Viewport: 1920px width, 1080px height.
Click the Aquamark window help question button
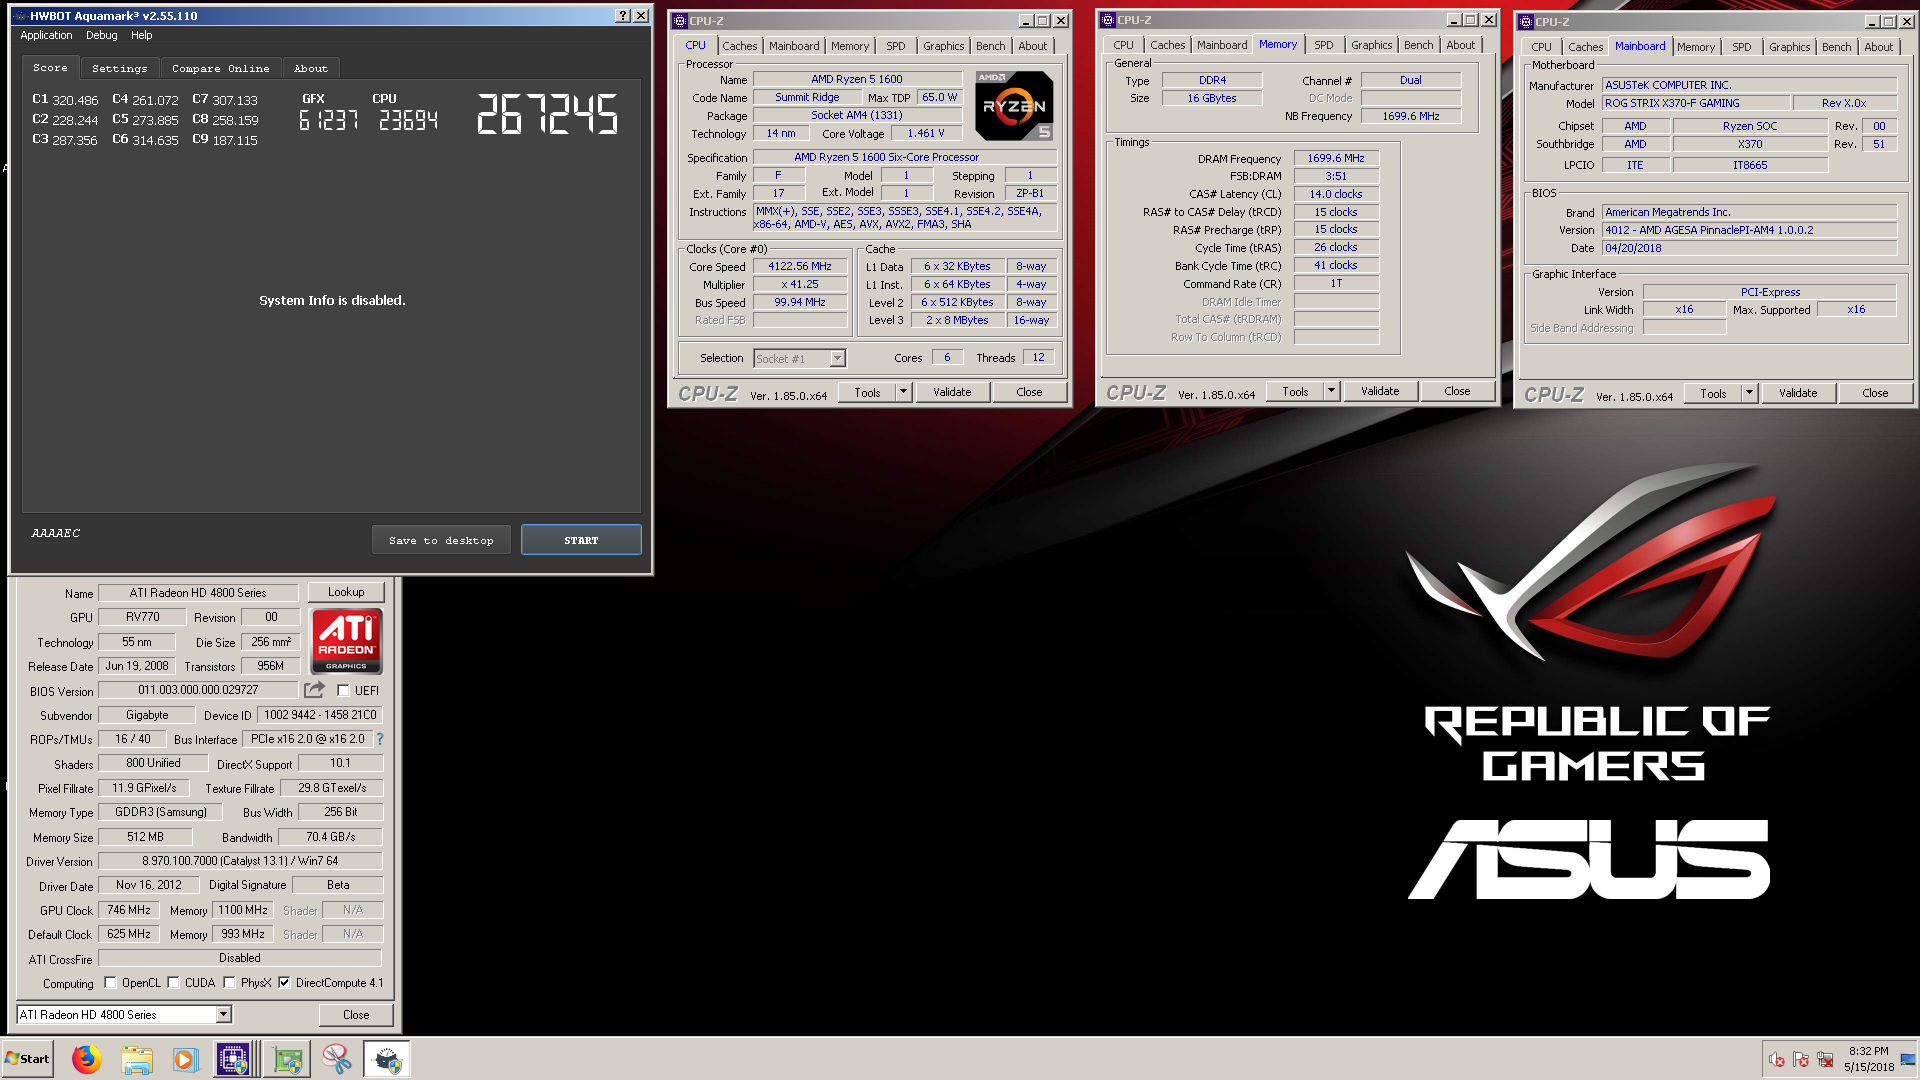[622, 16]
